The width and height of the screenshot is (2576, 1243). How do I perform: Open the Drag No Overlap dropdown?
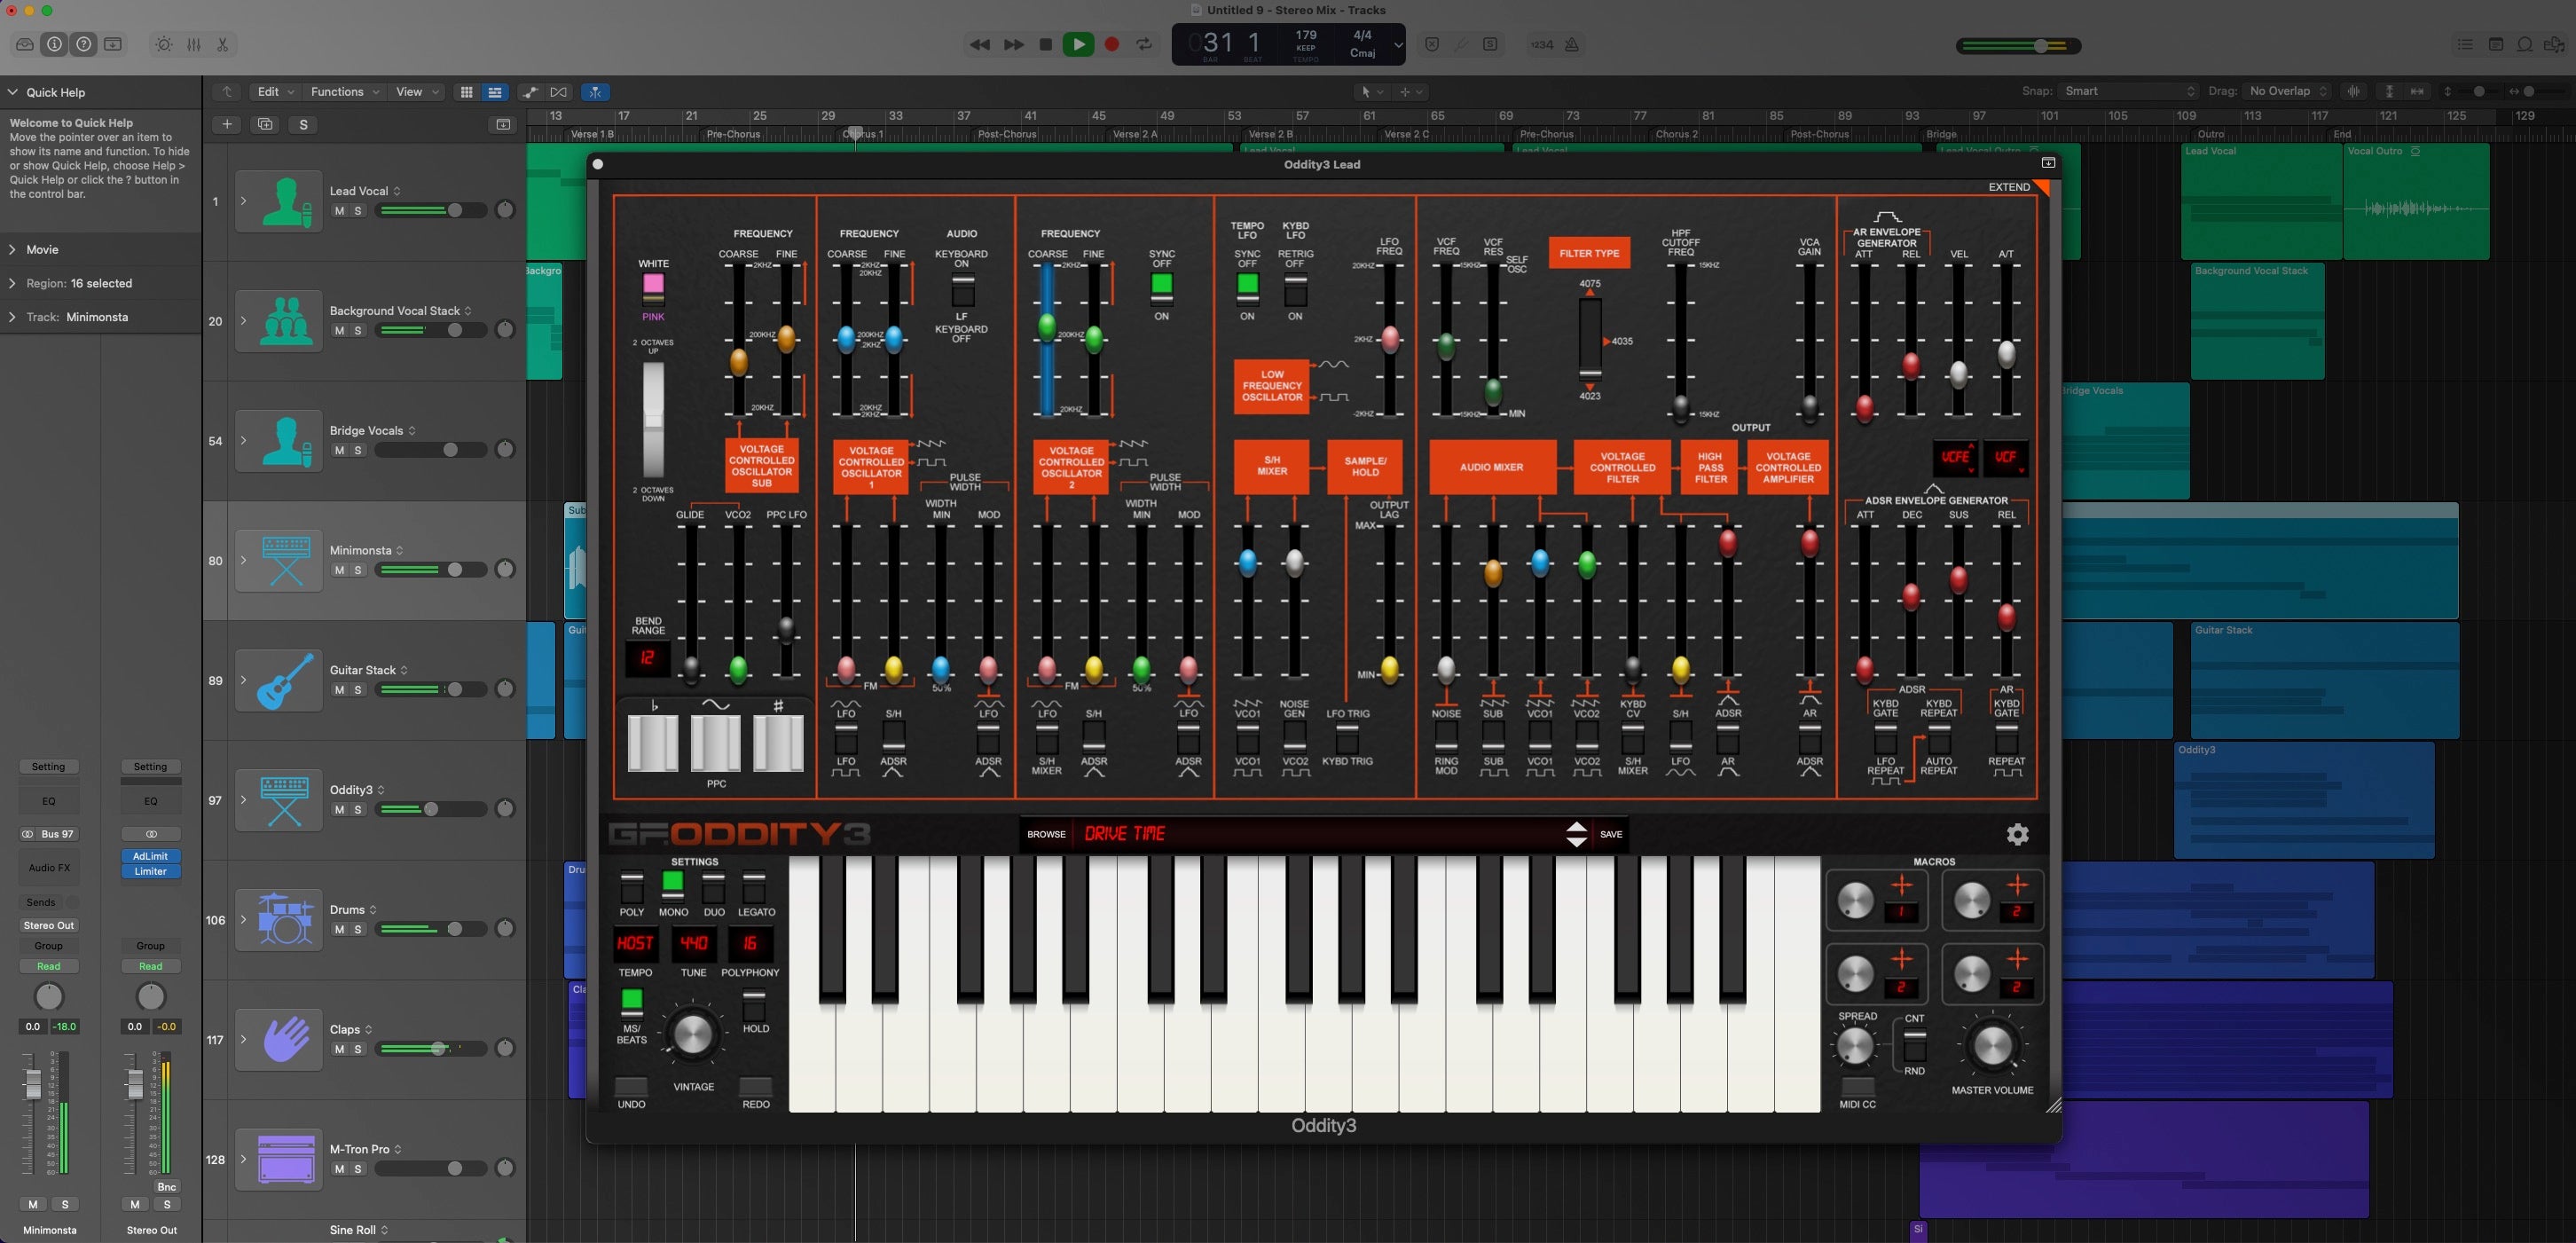tap(2288, 91)
